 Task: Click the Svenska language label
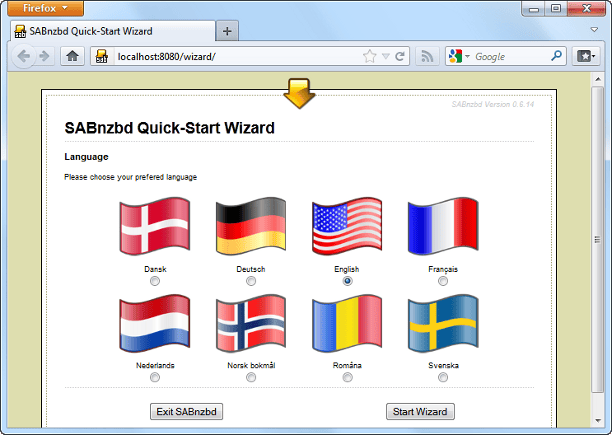pos(443,366)
